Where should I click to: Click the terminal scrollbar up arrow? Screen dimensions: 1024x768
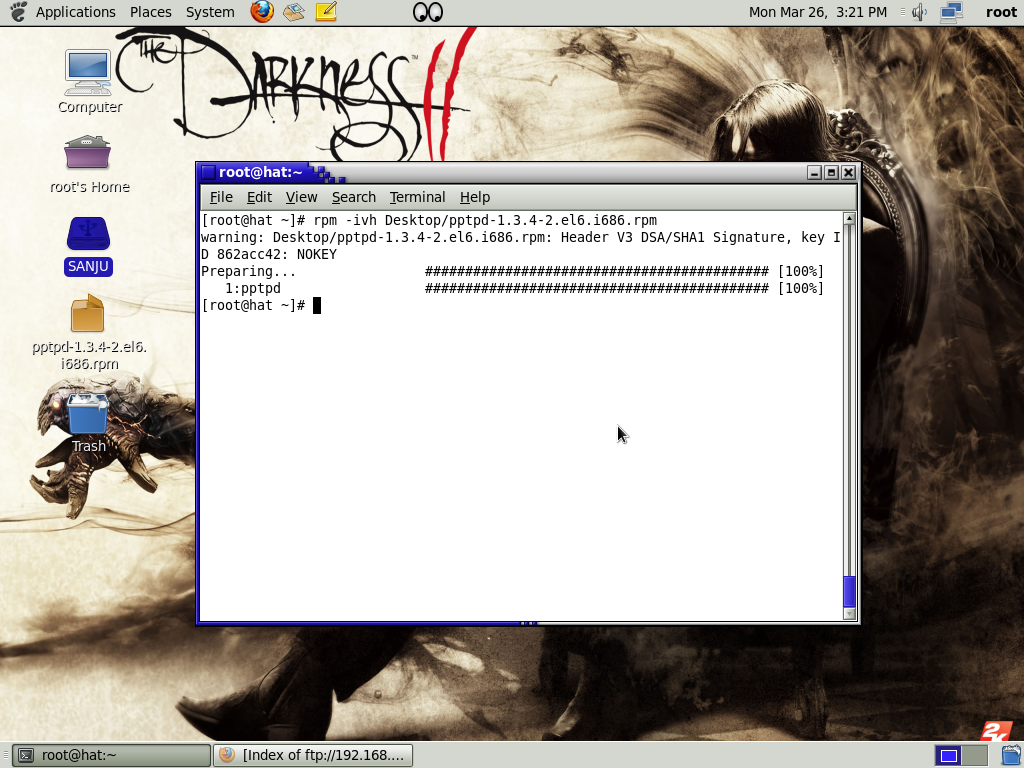tap(849, 219)
